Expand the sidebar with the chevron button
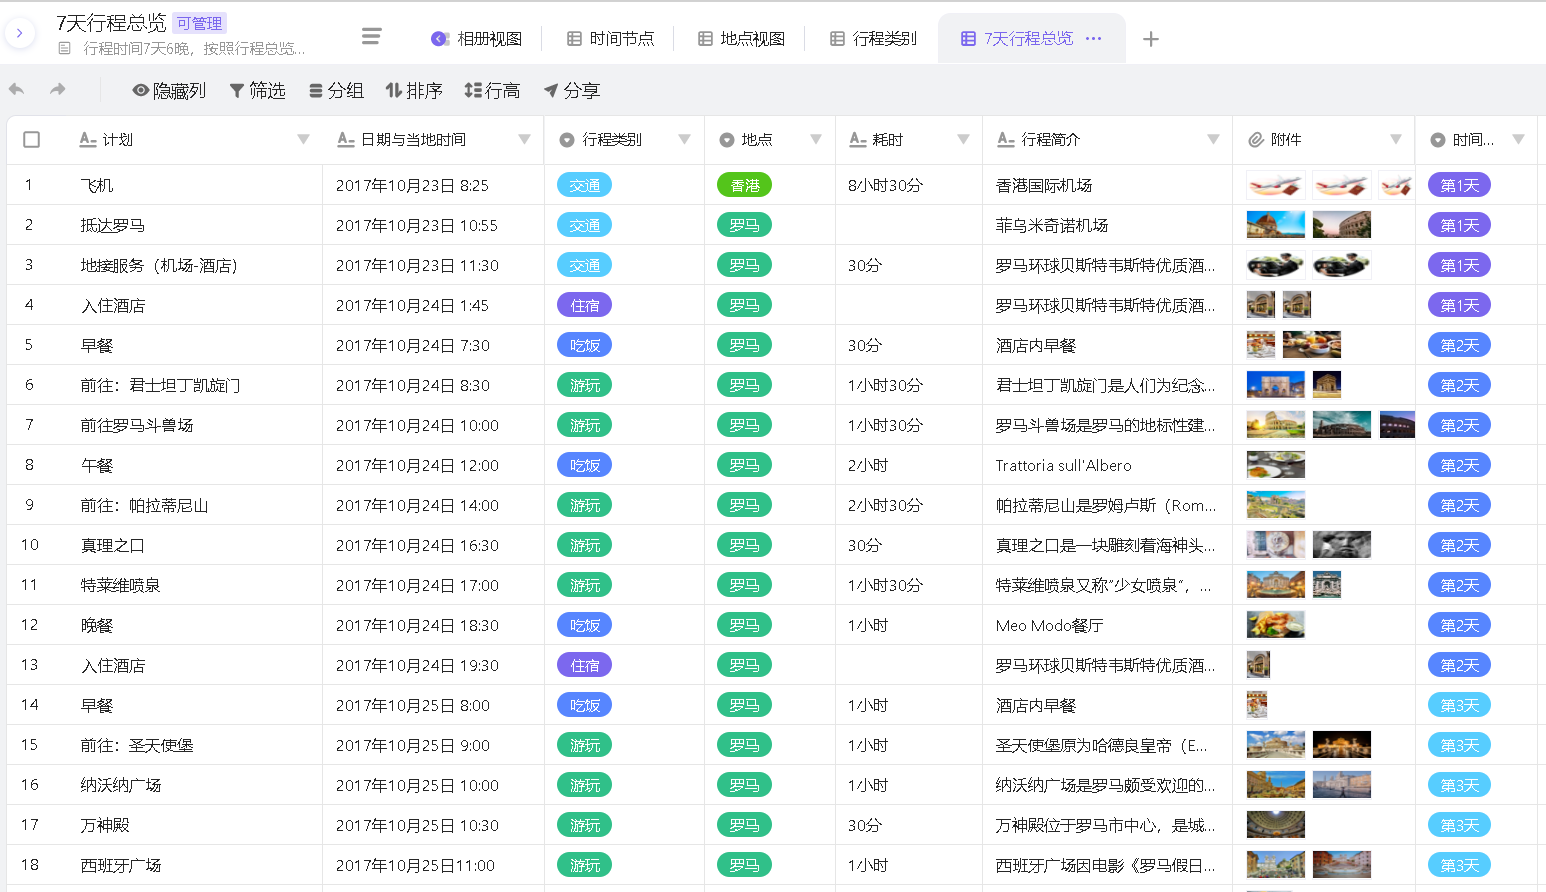The width and height of the screenshot is (1546, 892). click(19, 33)
